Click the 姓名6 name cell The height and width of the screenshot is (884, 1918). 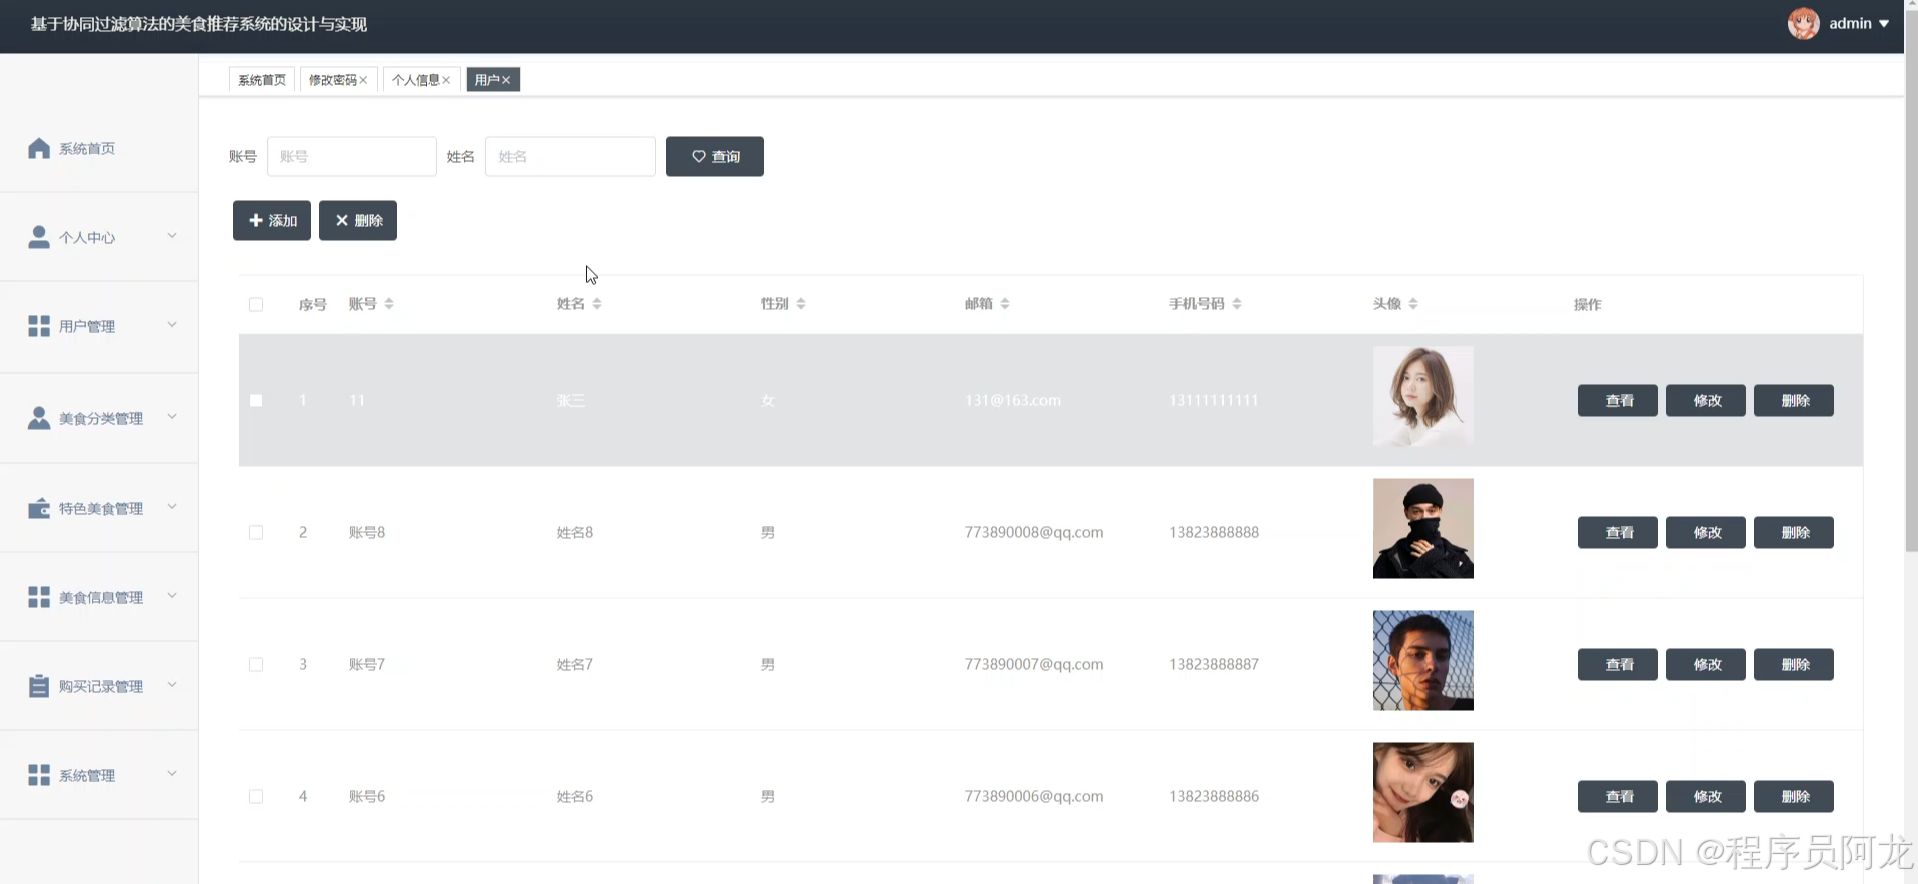pos(575,796)
